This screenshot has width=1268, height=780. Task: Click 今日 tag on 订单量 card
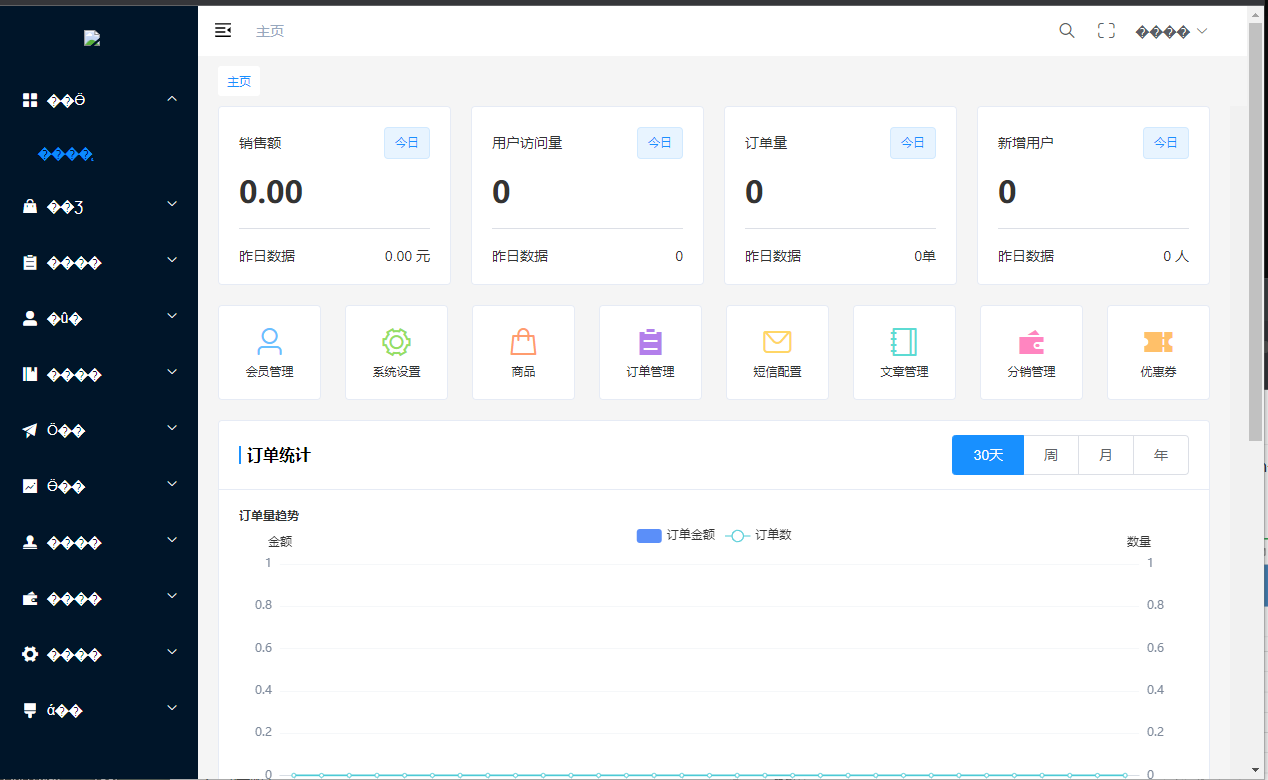coord(913,143)
